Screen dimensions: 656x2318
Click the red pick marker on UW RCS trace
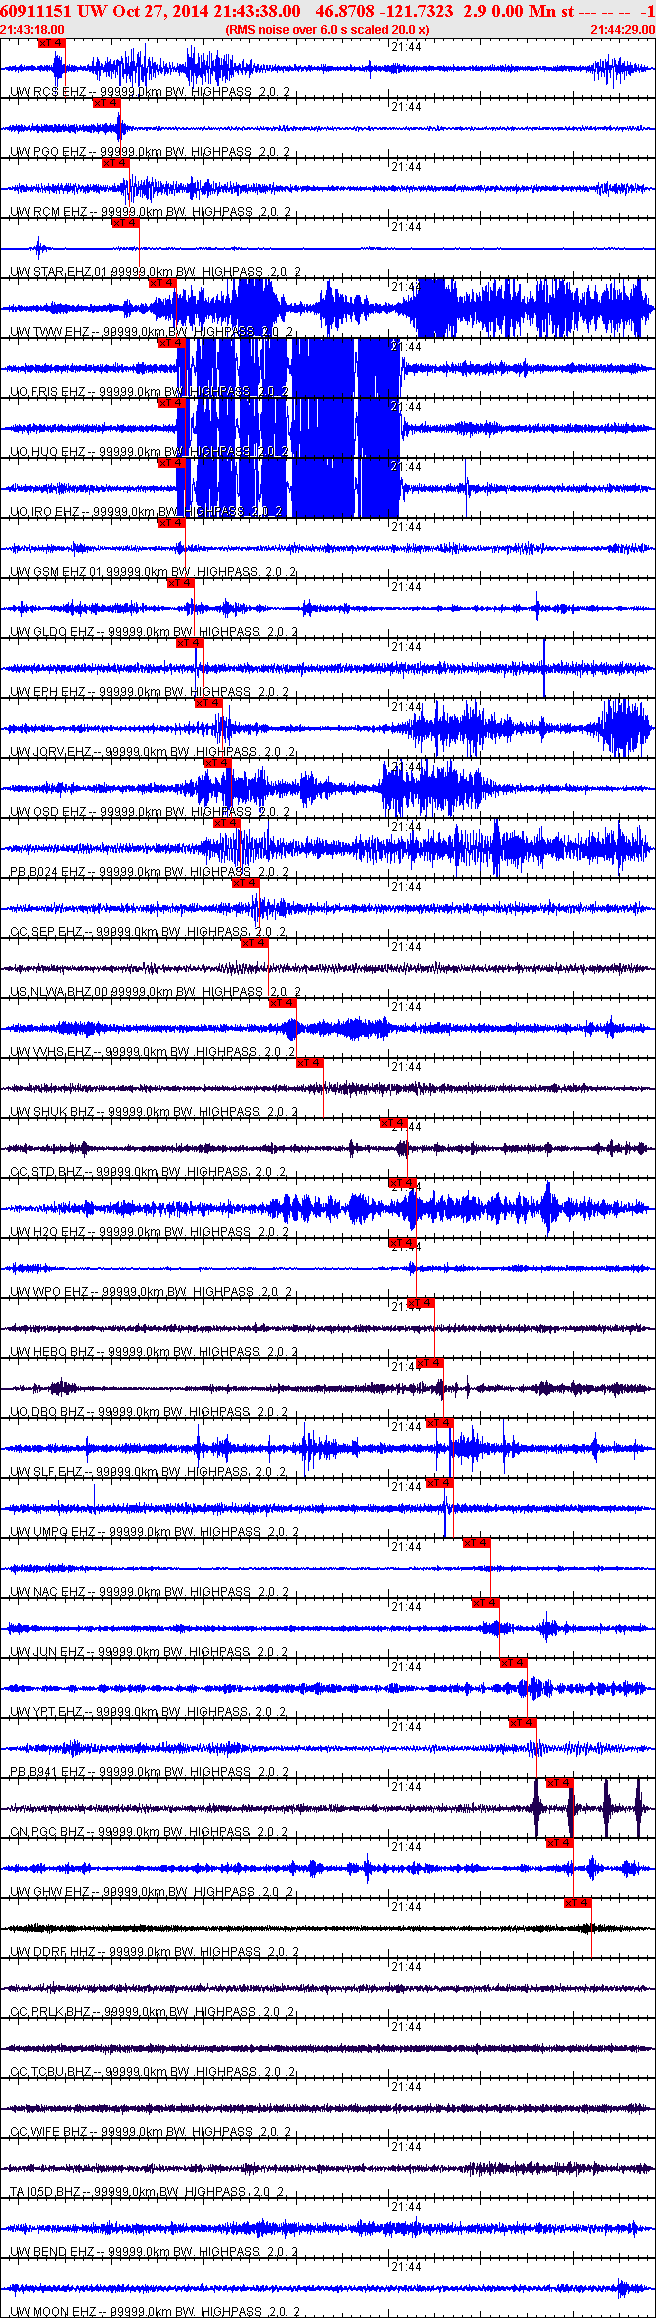click(x=51, y=43)
